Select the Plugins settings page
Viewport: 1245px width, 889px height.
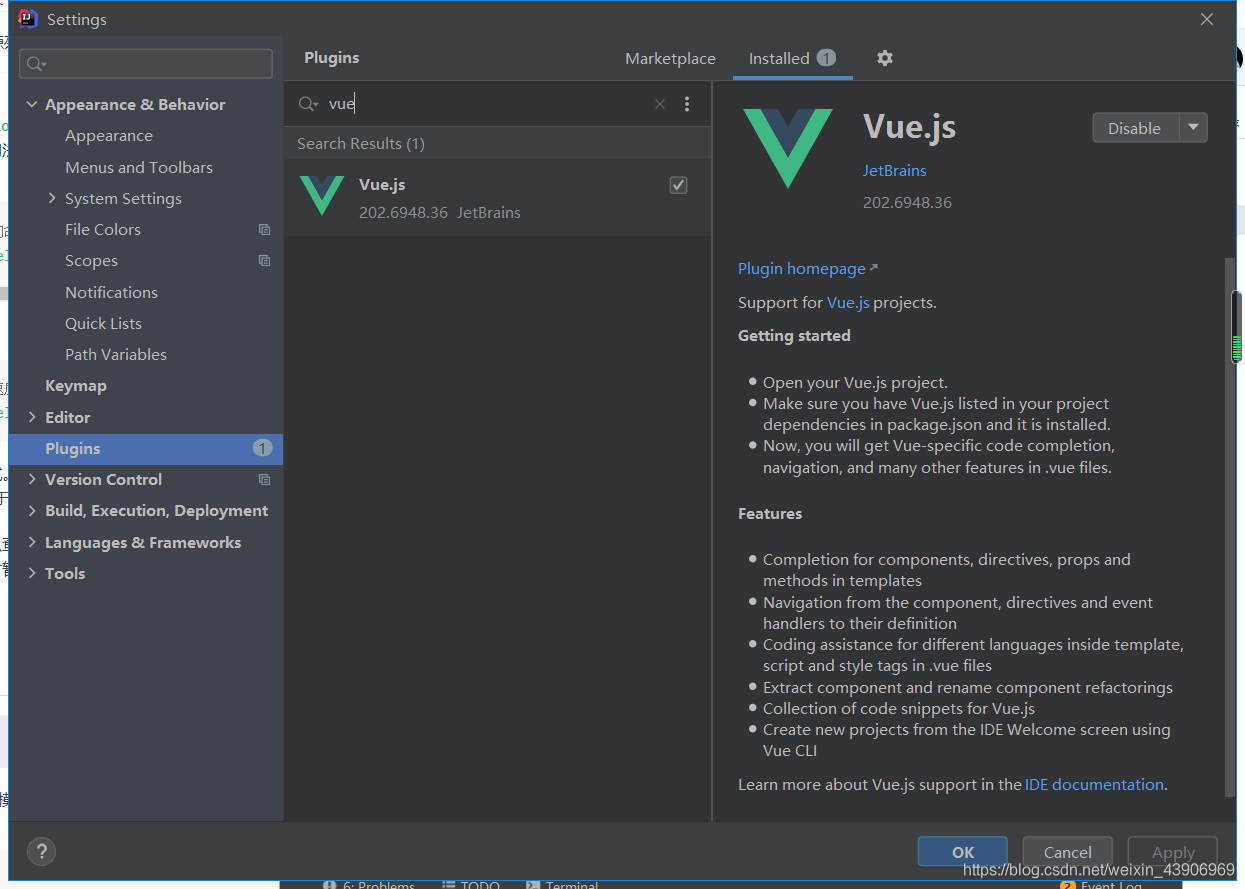146,448
